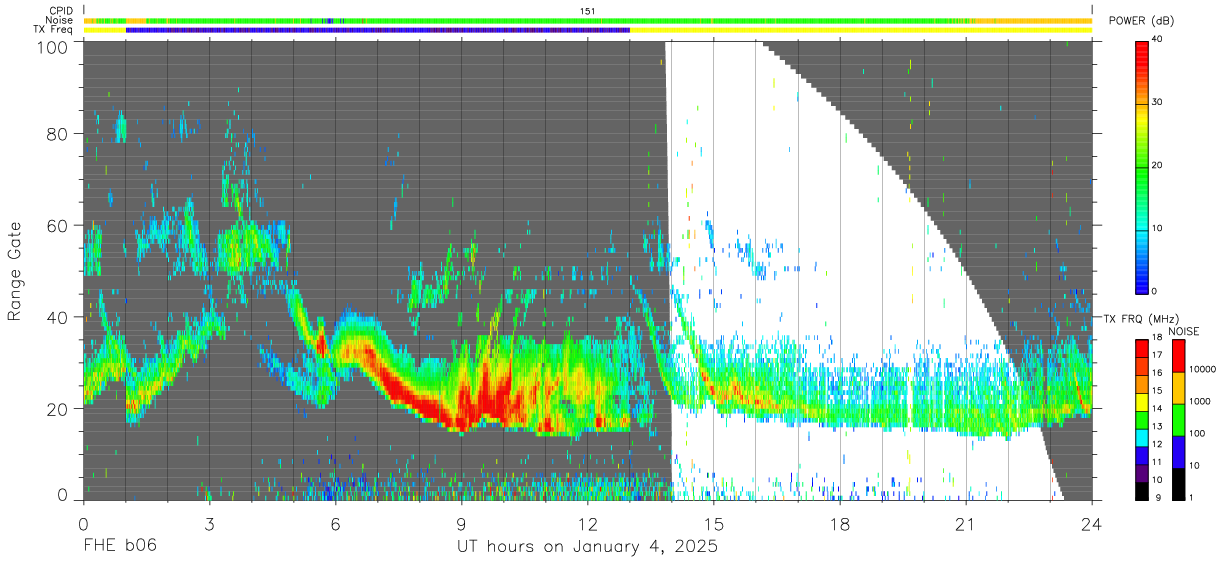Click the power colorbar label 40

click(x=1159, y=40)
